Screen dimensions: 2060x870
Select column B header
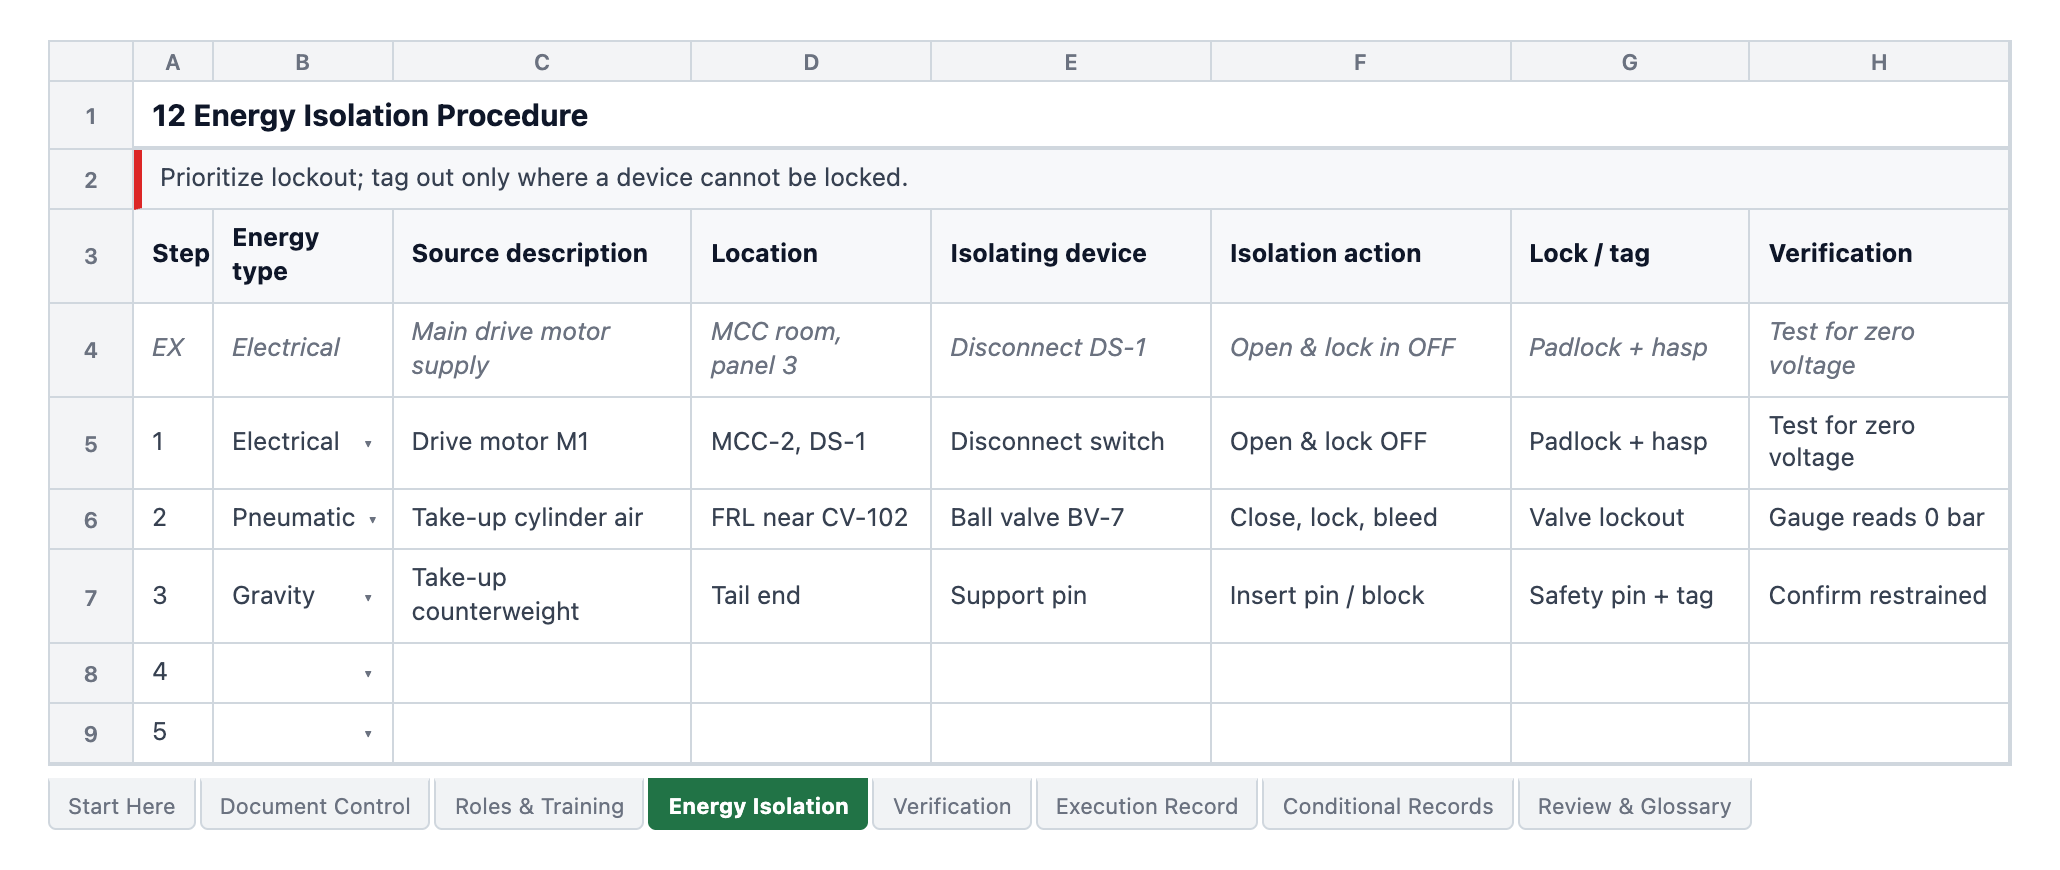click(x=303, y=62)
